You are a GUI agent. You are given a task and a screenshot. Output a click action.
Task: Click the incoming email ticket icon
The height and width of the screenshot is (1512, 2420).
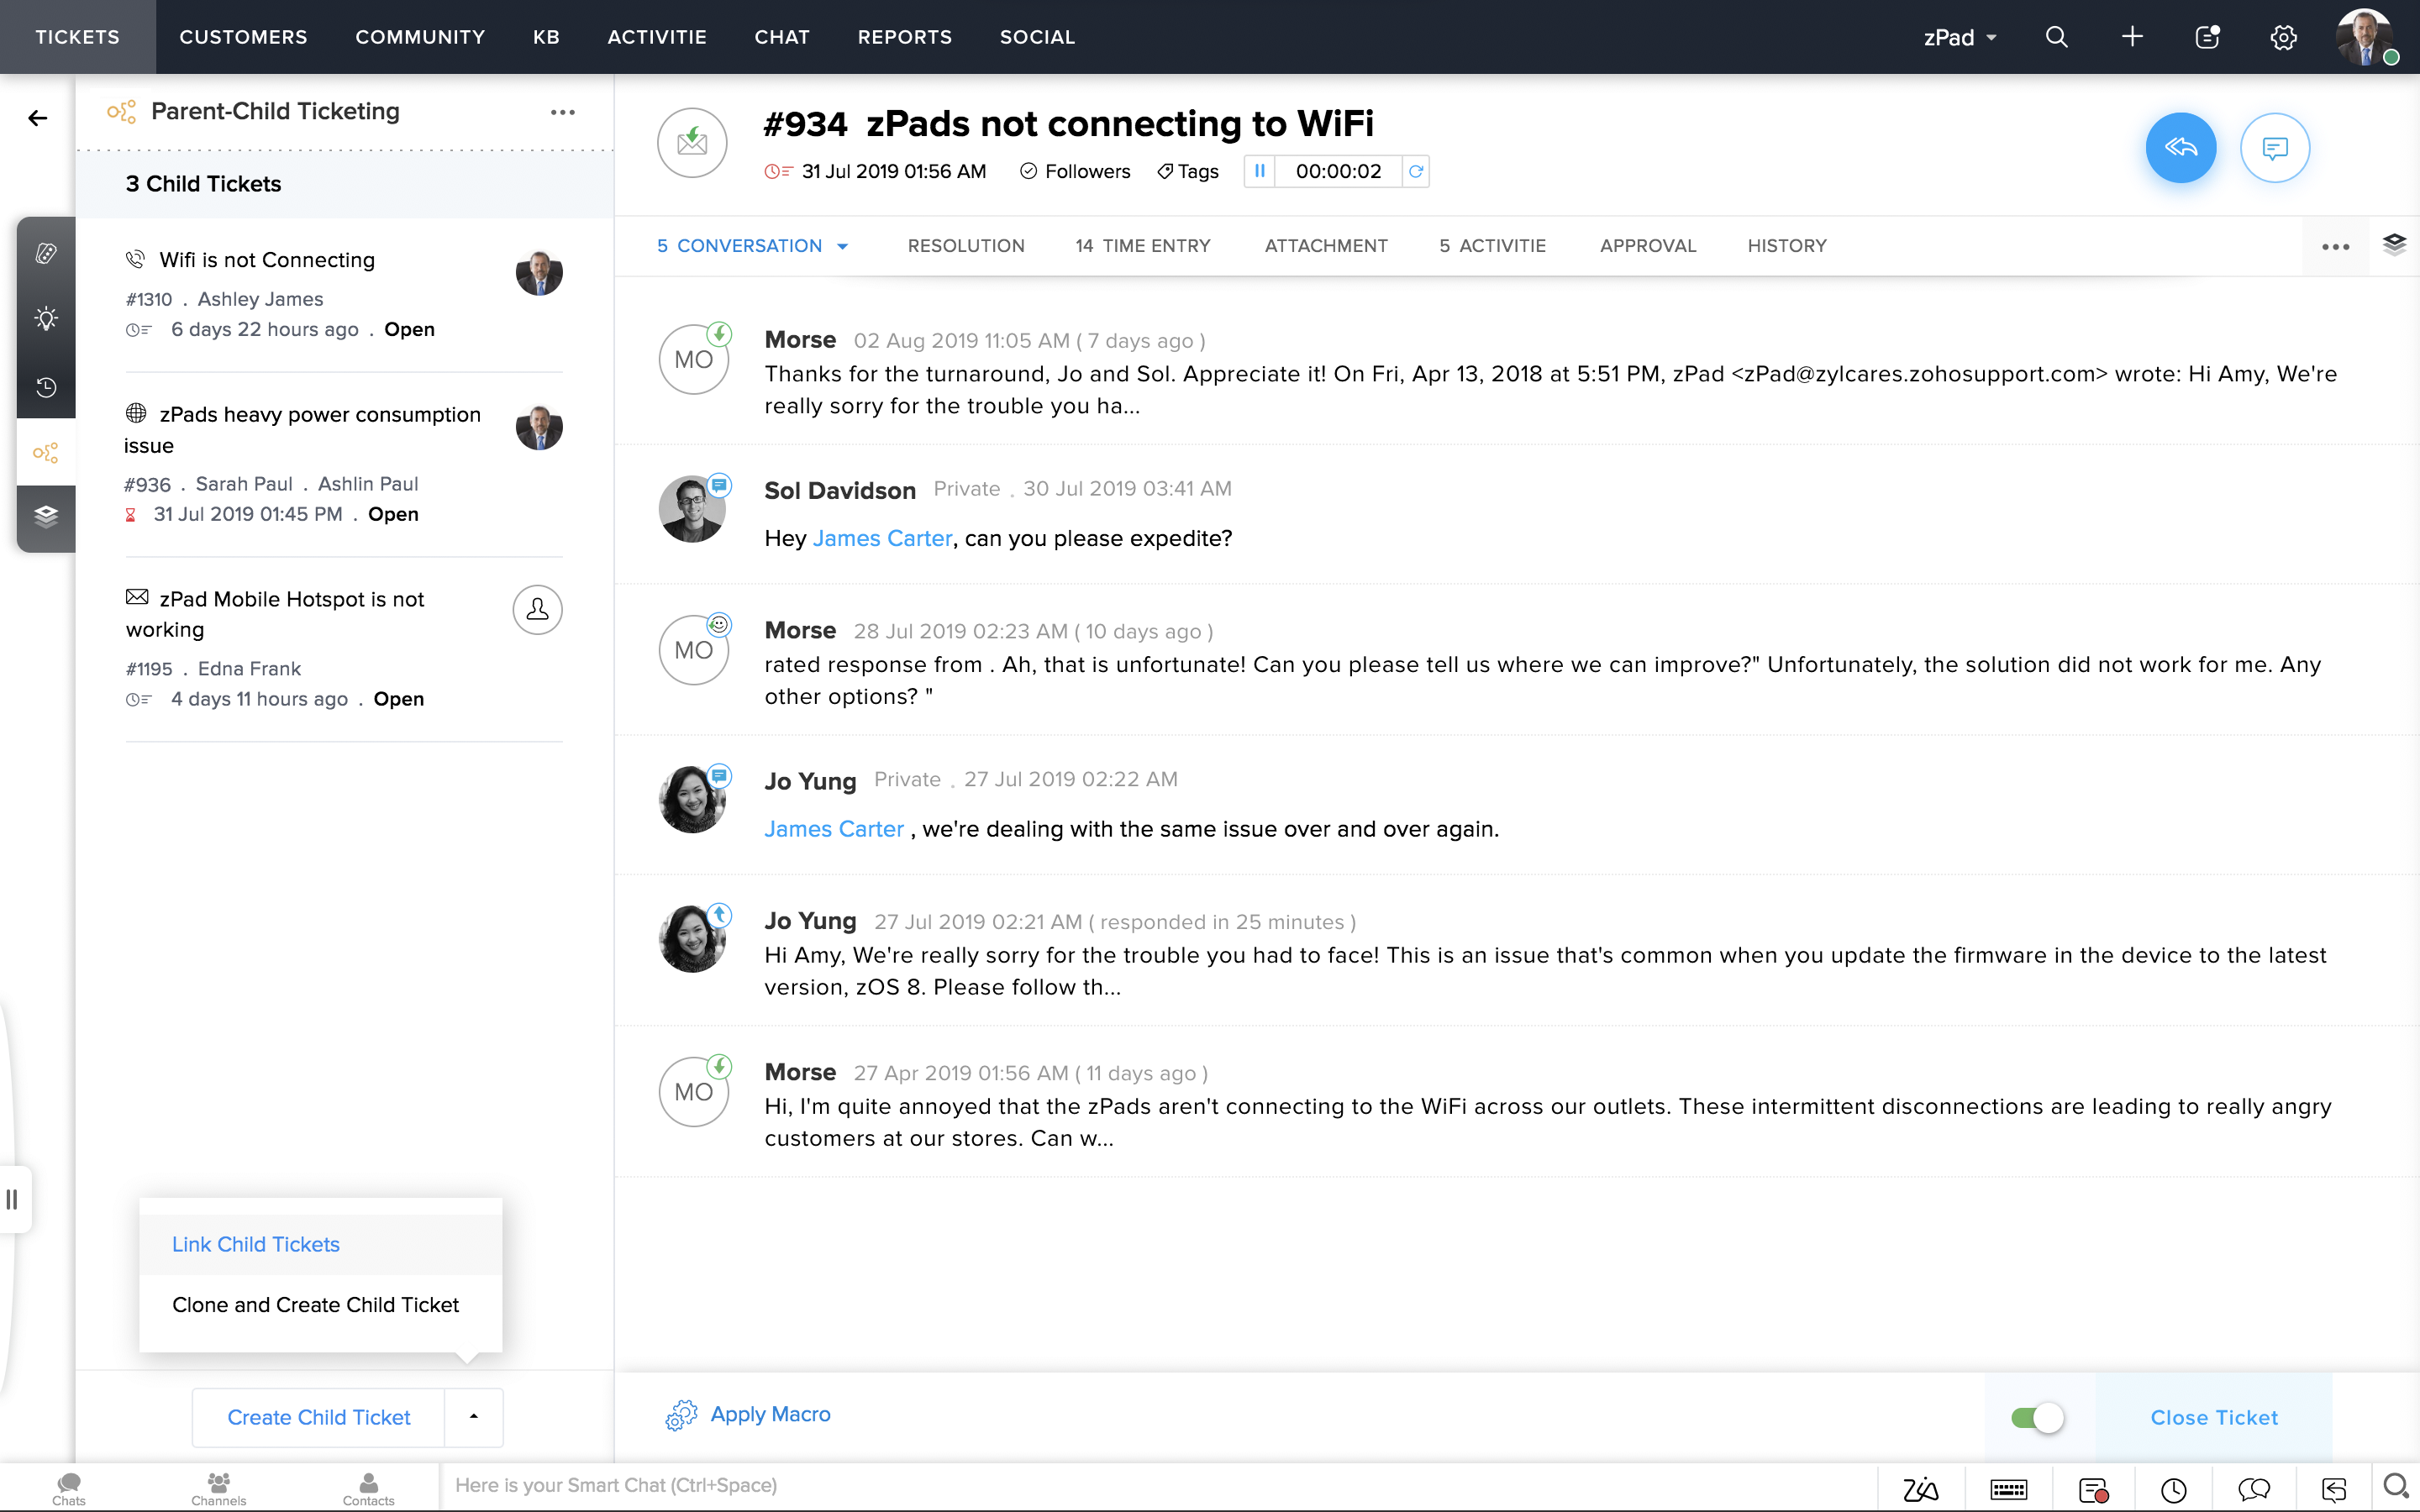point(692,143)
